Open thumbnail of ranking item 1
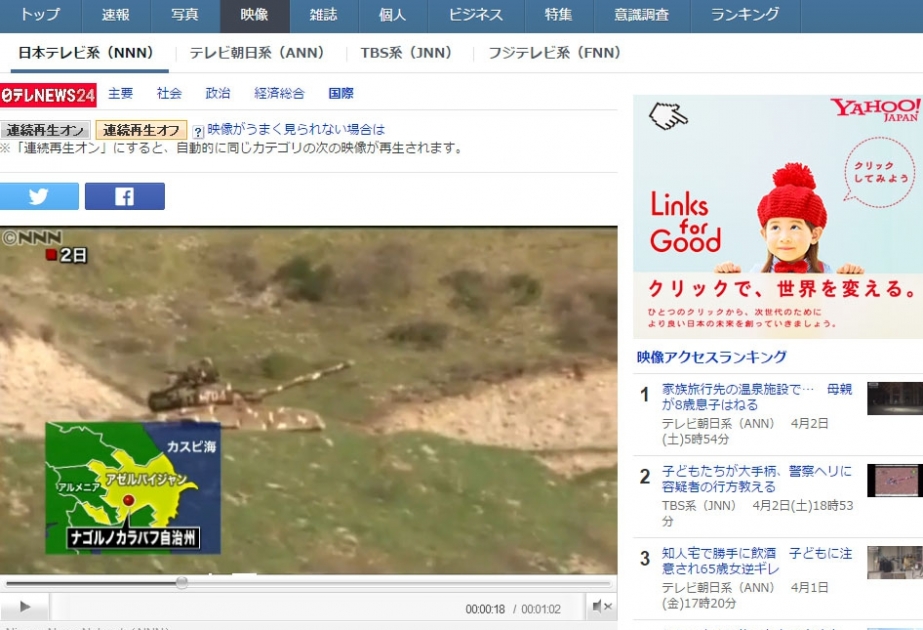The width and height of the screenshot is (923, 630). [895, 399]
